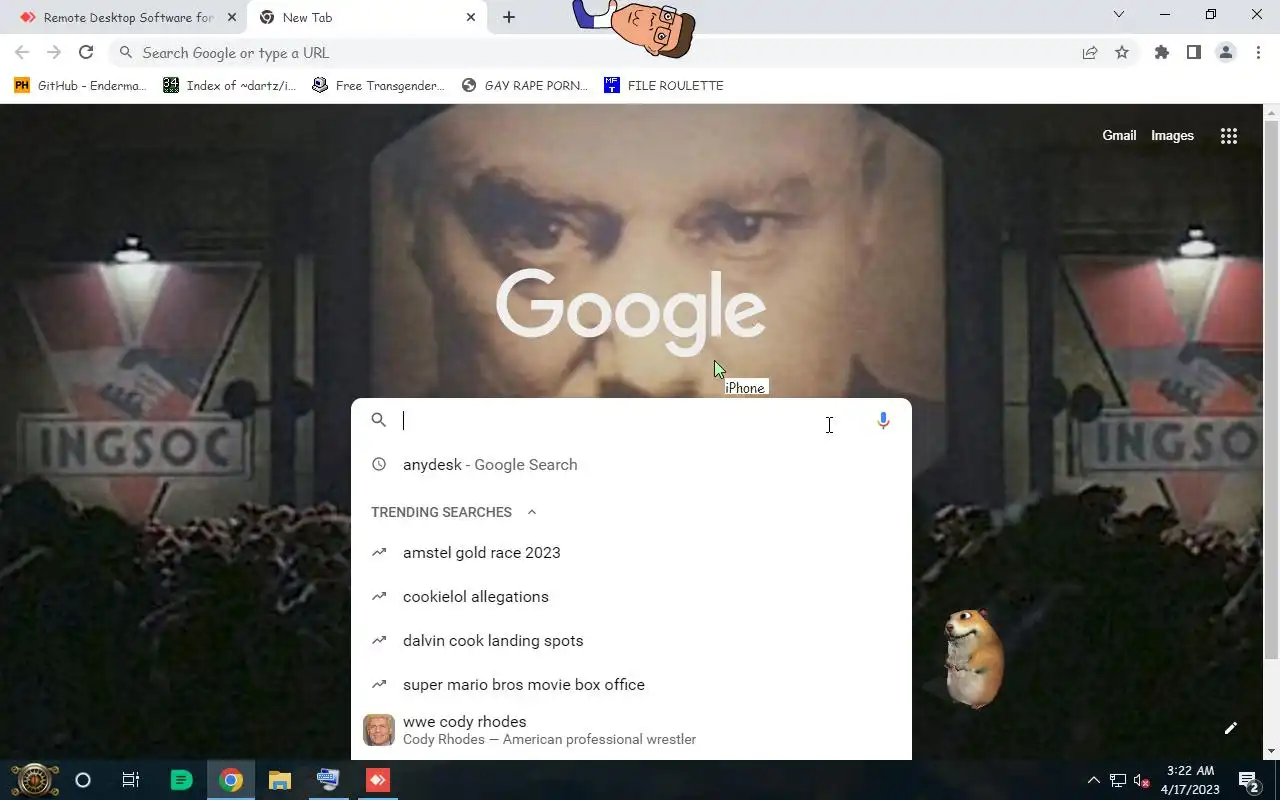Open the network status tray icon

click(1118, 780)
